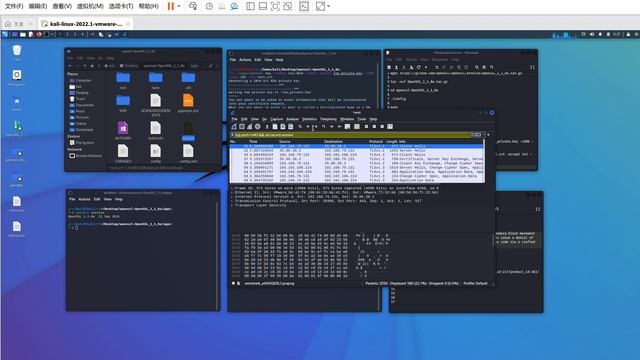Open the dropdown next to VMware pause button

pos(179,6)
